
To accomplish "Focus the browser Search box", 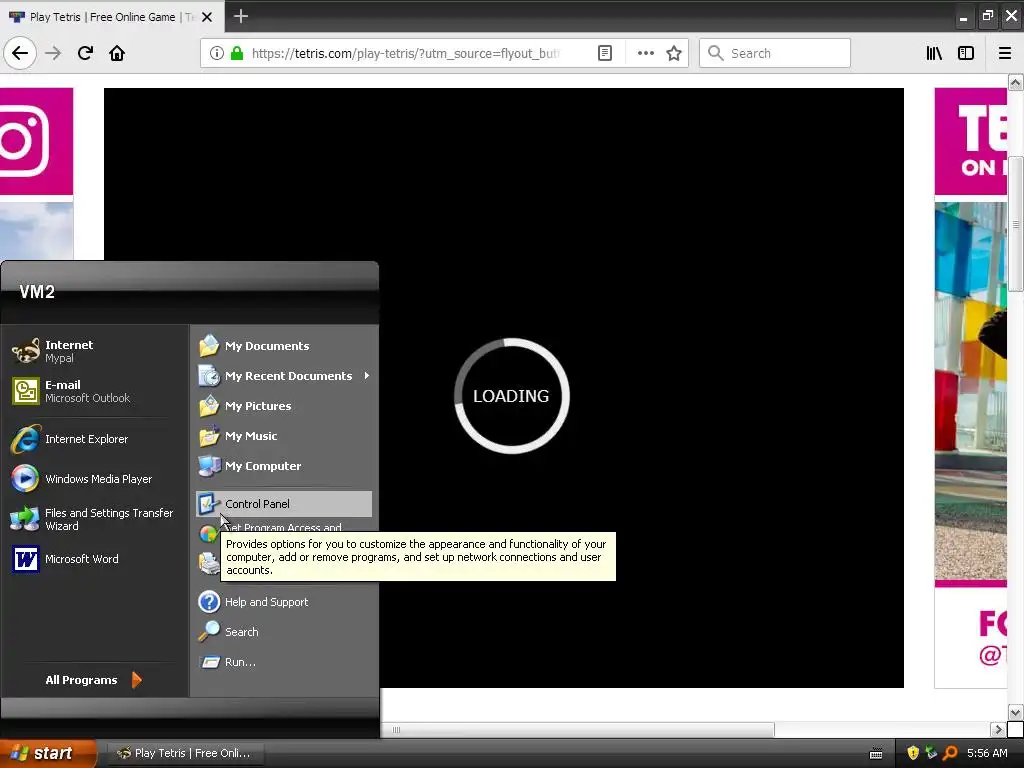I will click(x=775, y=53).
